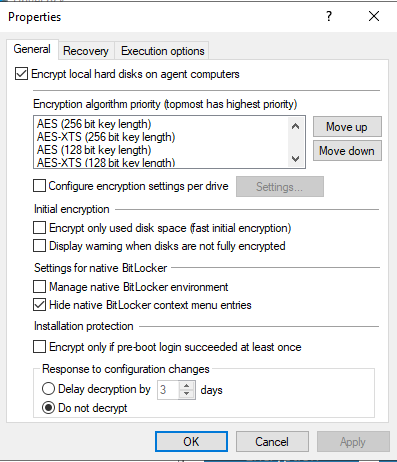Uncheck Hide native BitLocker context menu entries

[39, 305]
